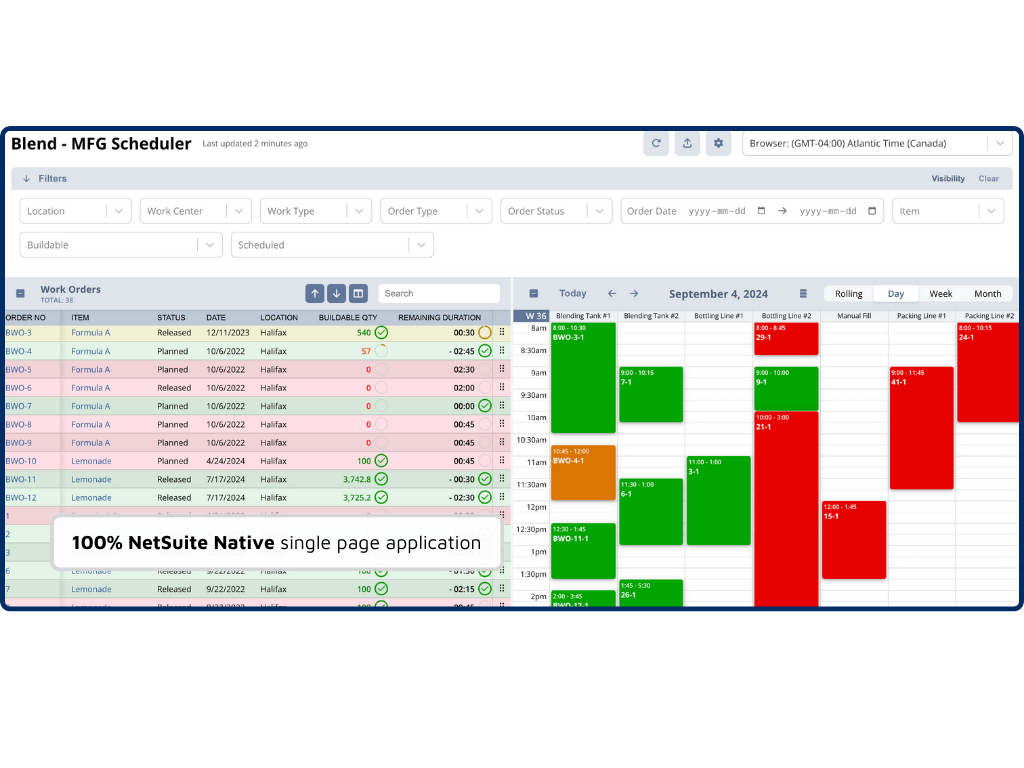Click the Today button
Image resolution: width=1024 pixels, height=768 pixels.
point(573,294)
